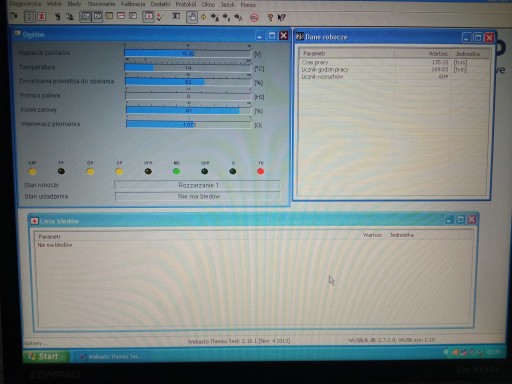
Task: Click the red X toolbar icon
Action: coord(42,17)
